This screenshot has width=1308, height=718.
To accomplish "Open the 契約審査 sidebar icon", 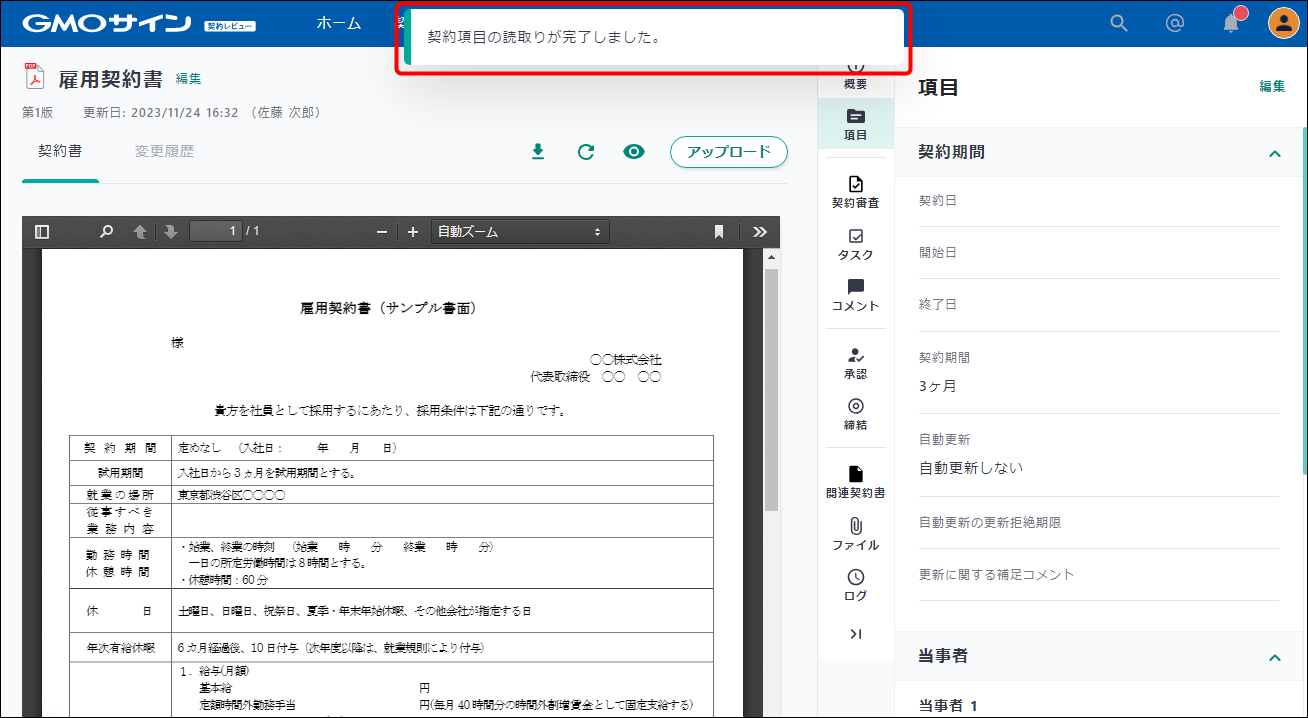I will (x=855, y=190).
